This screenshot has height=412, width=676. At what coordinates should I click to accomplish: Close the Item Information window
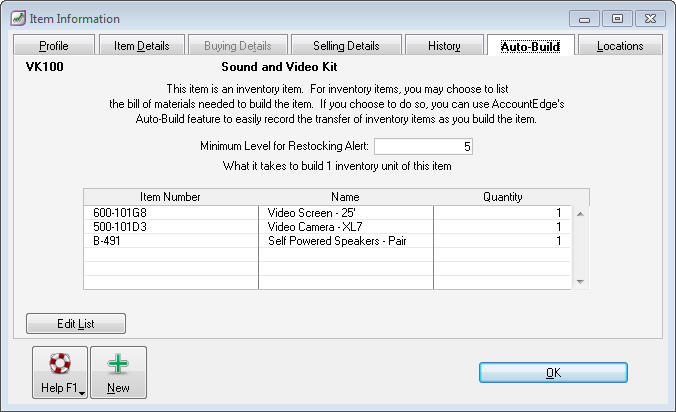tap(650, 19)
